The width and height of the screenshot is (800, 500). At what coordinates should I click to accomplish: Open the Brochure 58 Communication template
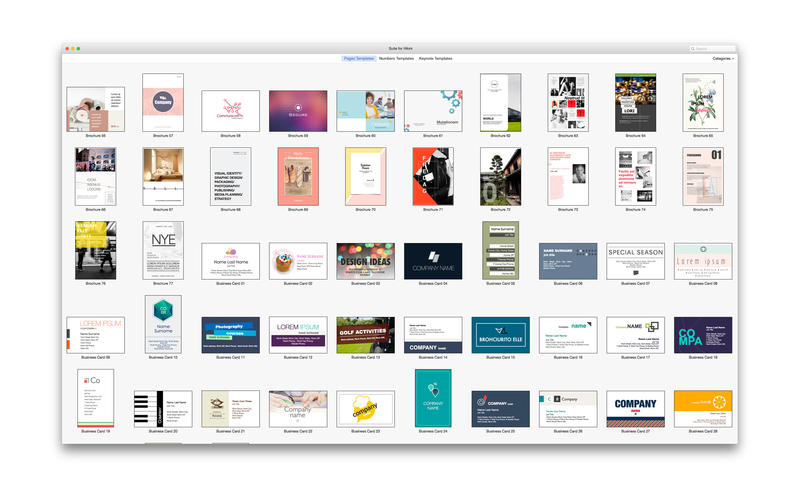click(231, 111)
